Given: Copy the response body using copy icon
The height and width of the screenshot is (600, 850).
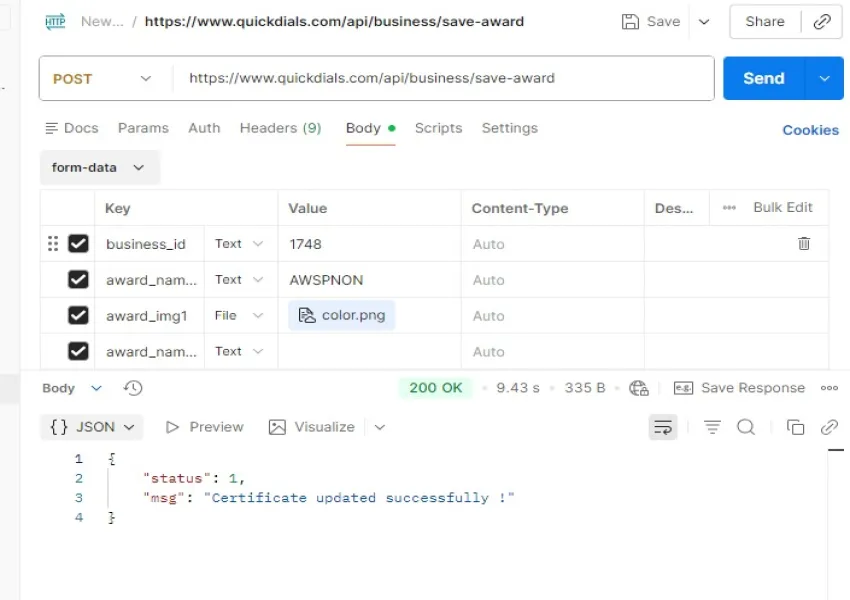Looking at the screenshot, I should tap(795, 427).
